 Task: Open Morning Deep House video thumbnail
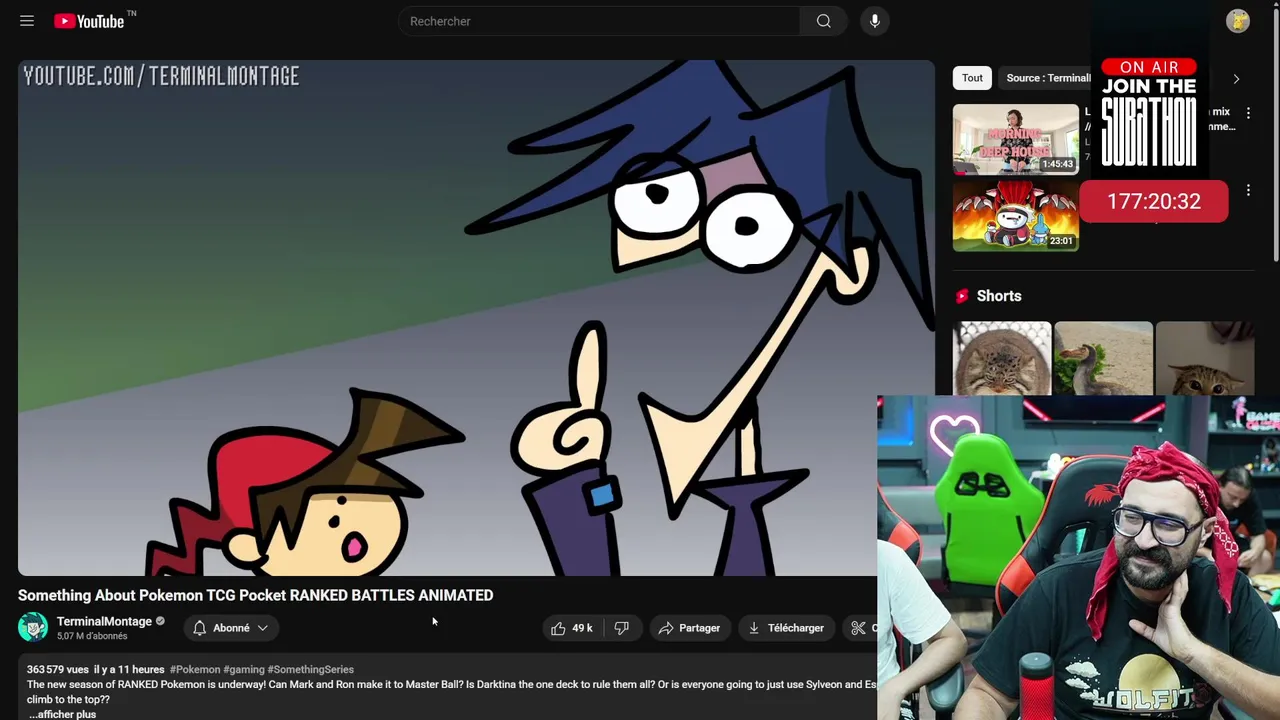(x=1016, y=140)
